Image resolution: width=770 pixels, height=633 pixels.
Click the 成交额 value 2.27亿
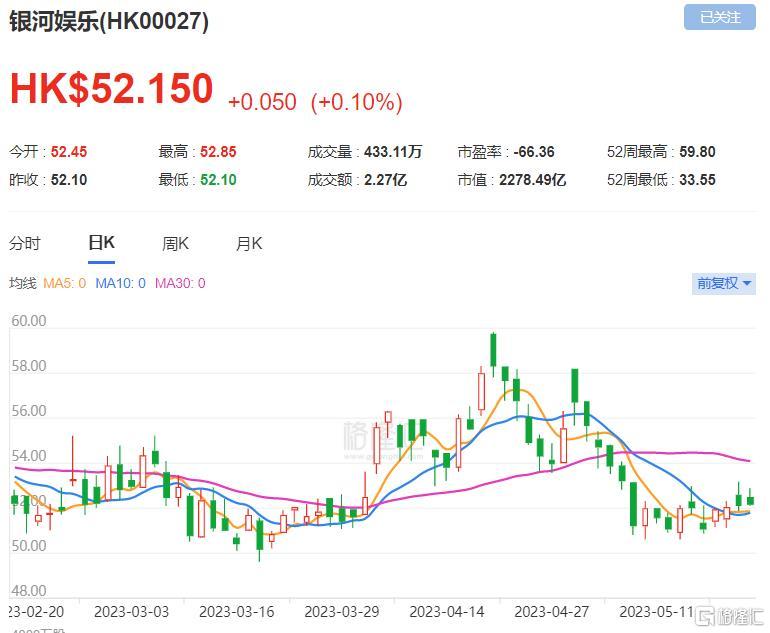pyautogui.click(x=385, y=180)
